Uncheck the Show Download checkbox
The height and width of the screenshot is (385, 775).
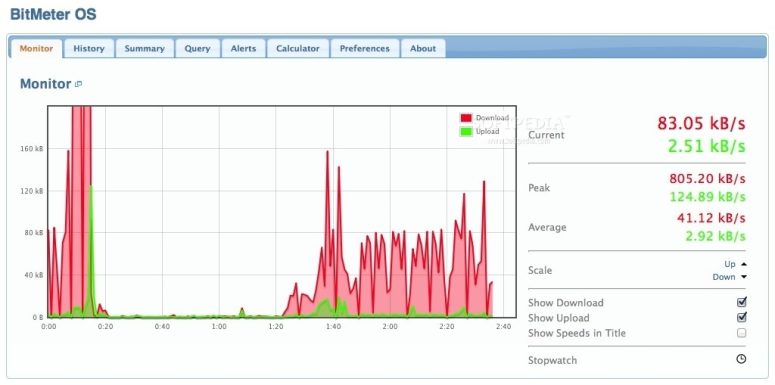click(x=741, y=302)
